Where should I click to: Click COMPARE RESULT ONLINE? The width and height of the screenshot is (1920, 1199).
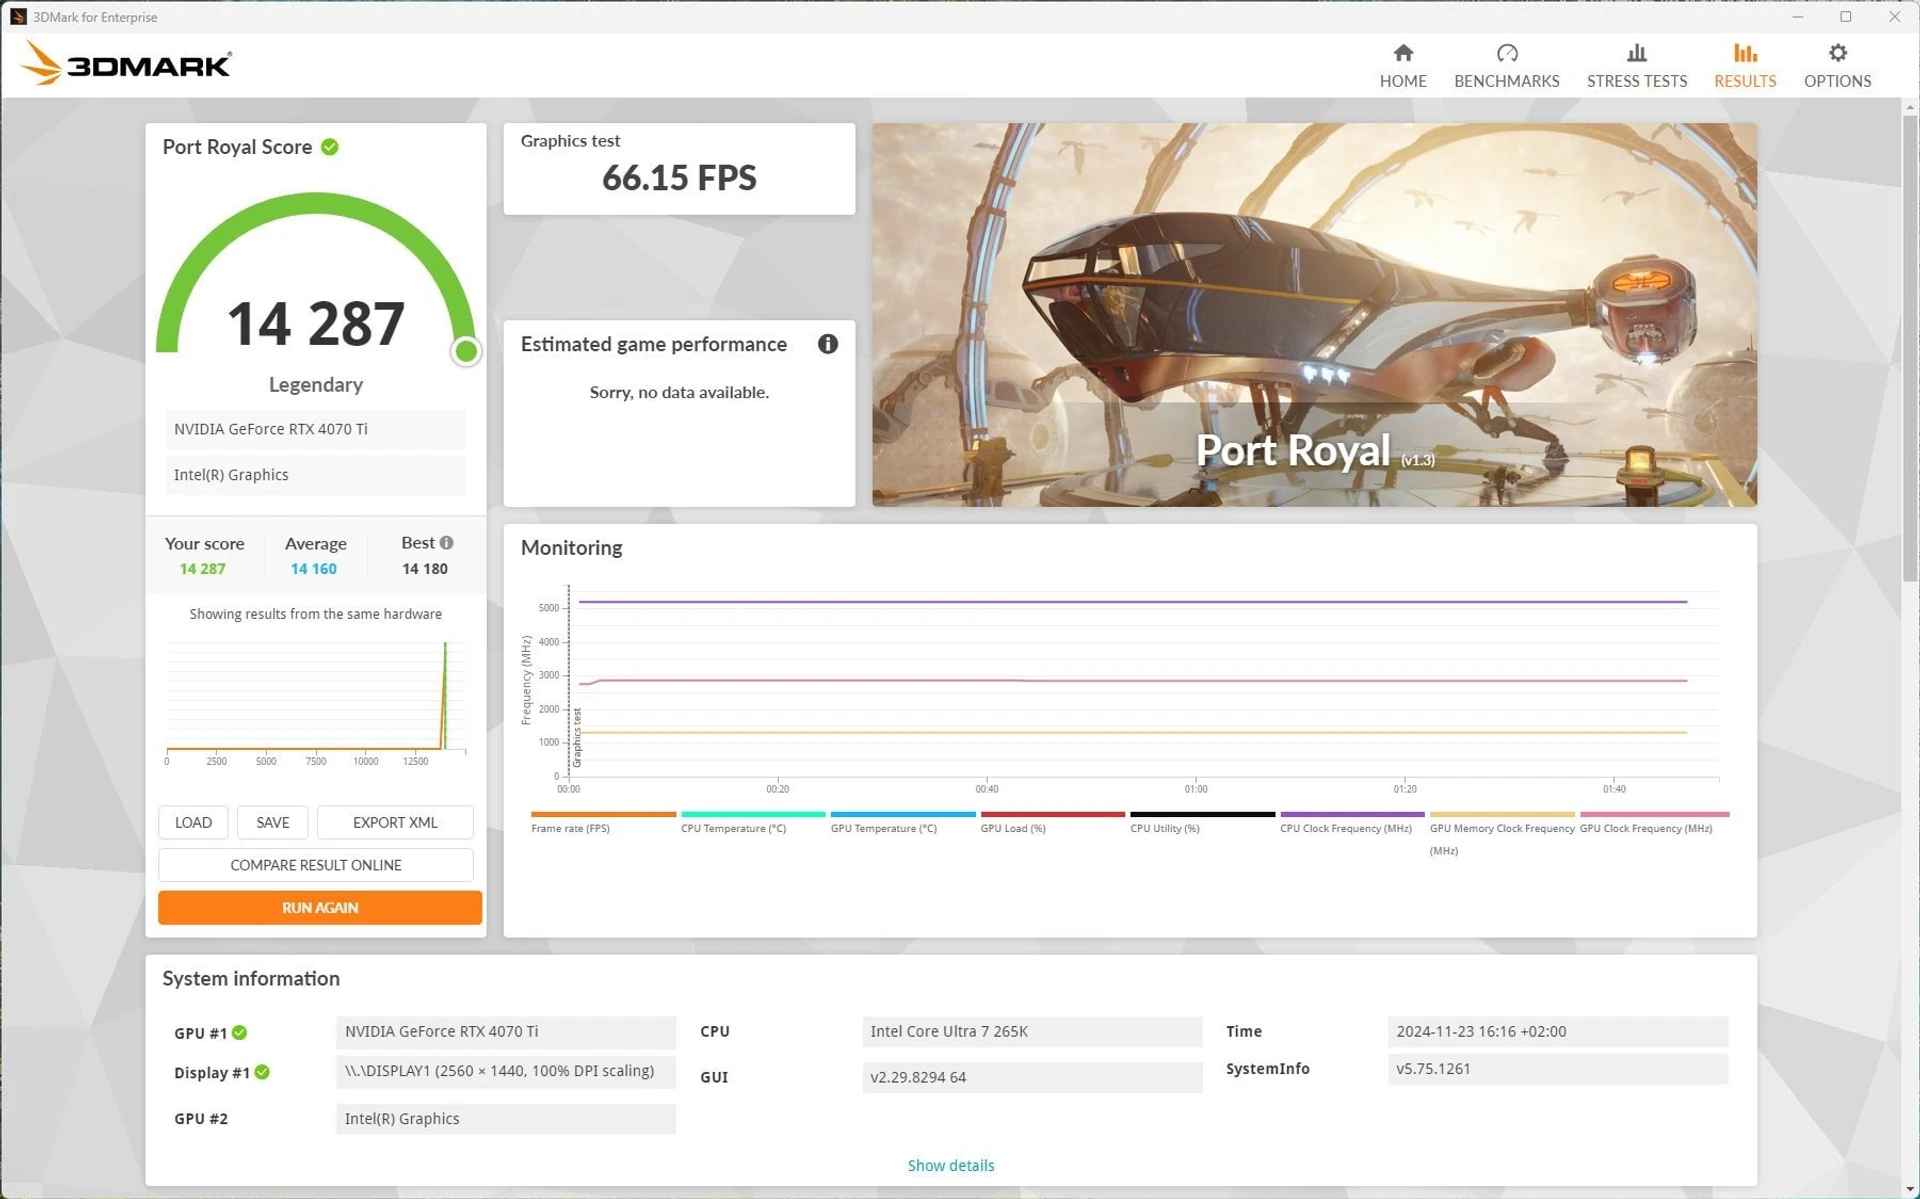(x=315, y=865)
